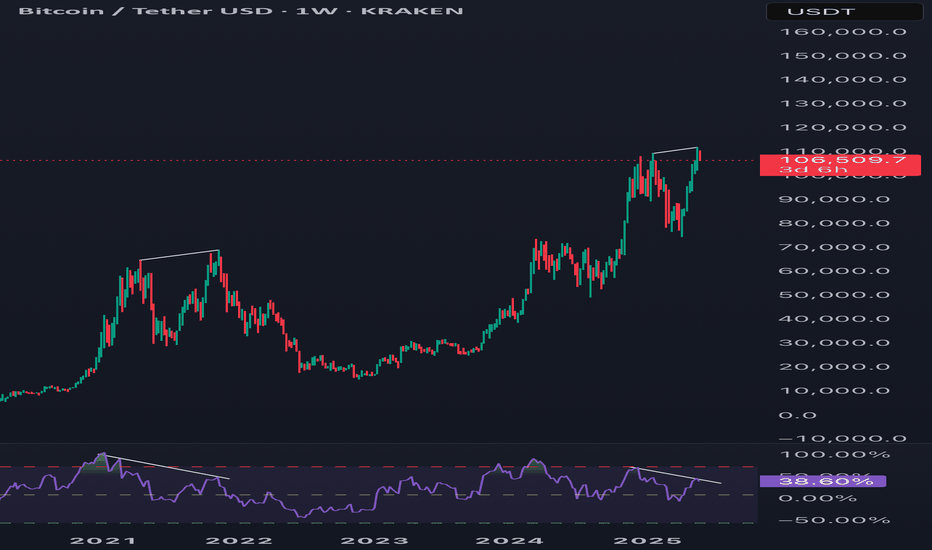This screenshot has height=550, width=932.
Task: Click the 120,000.0 price axis label
Action: [x=843, y=127]
